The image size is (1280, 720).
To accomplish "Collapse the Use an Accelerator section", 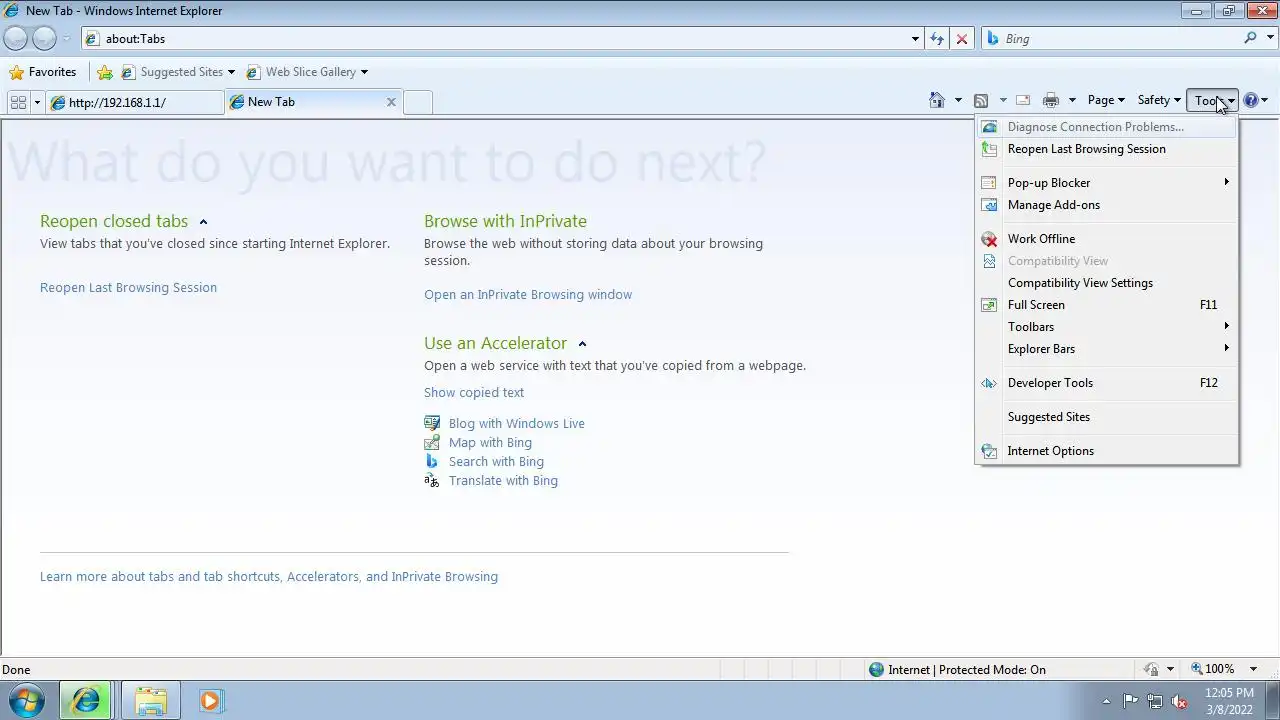I will click(582, 344).
